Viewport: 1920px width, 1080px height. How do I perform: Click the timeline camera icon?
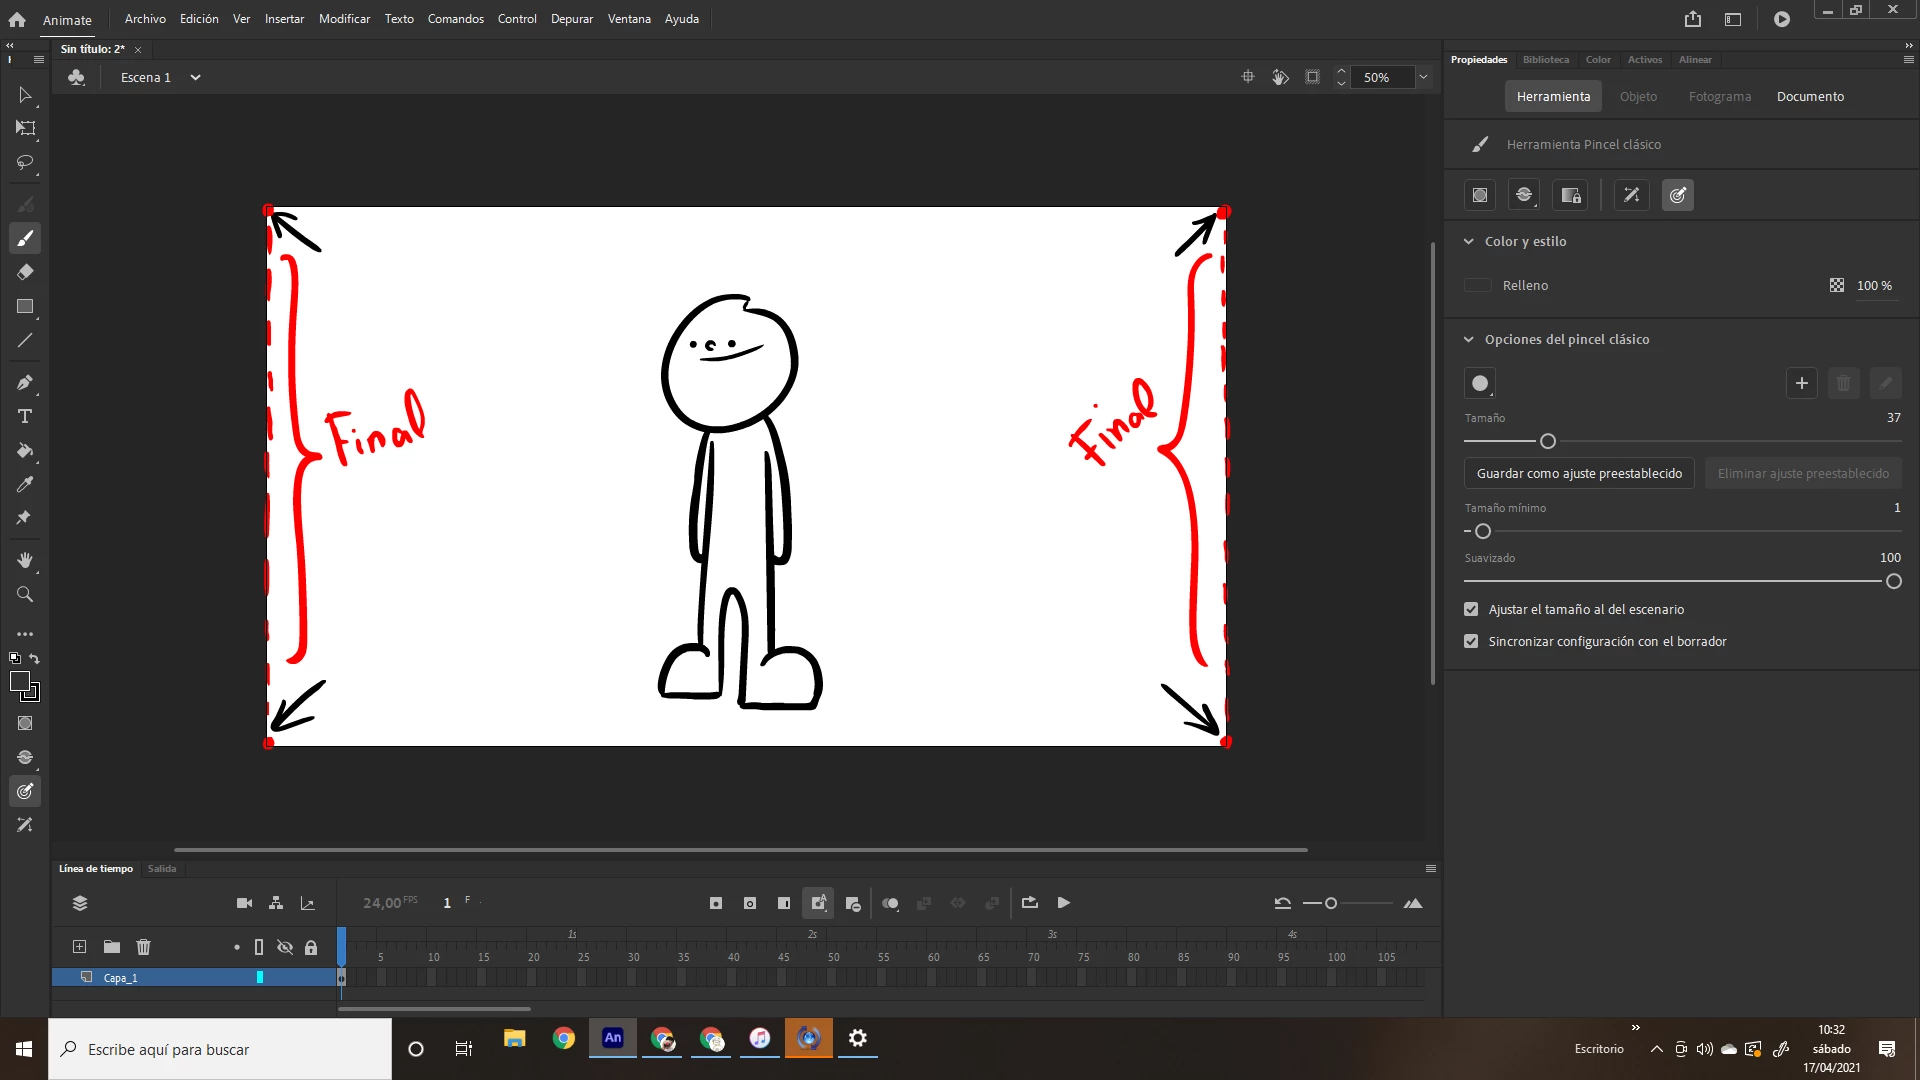click(244, 903)
